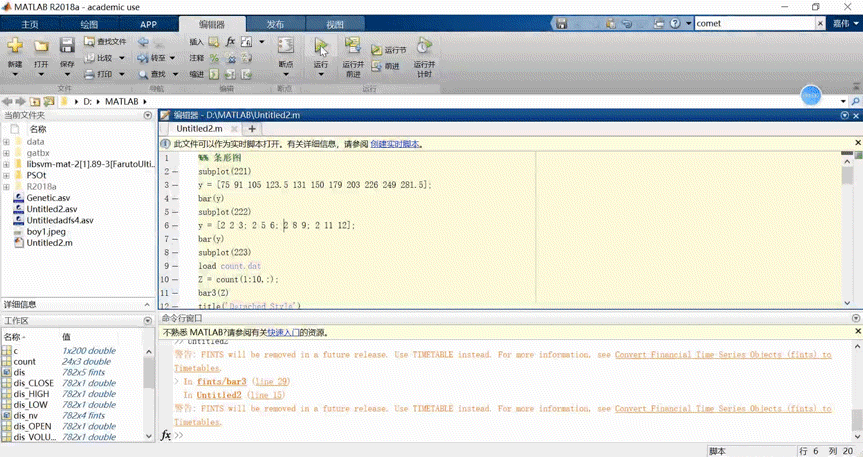Image resolution: width=863 pixels, height=457 pixels.
Task: Click the 打开 (Open) folder icon
Action: click(x=41, y=46)
